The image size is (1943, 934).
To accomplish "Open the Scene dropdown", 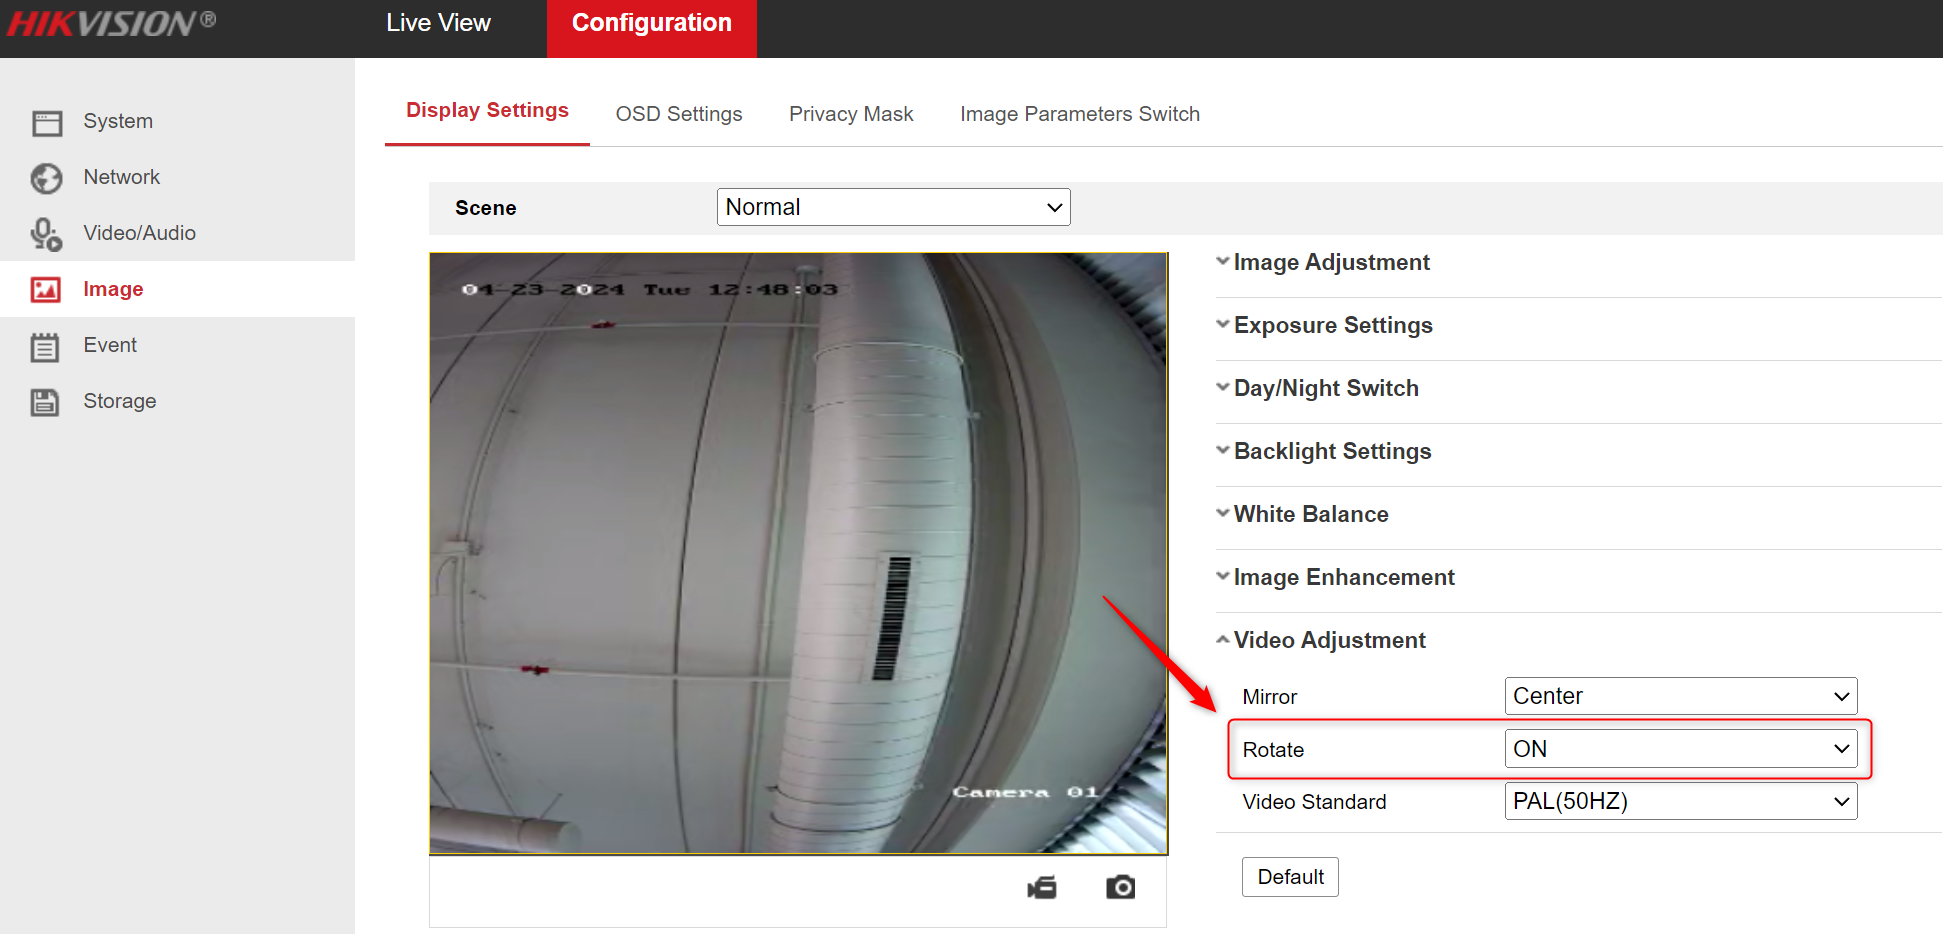I will pos(892,207).
